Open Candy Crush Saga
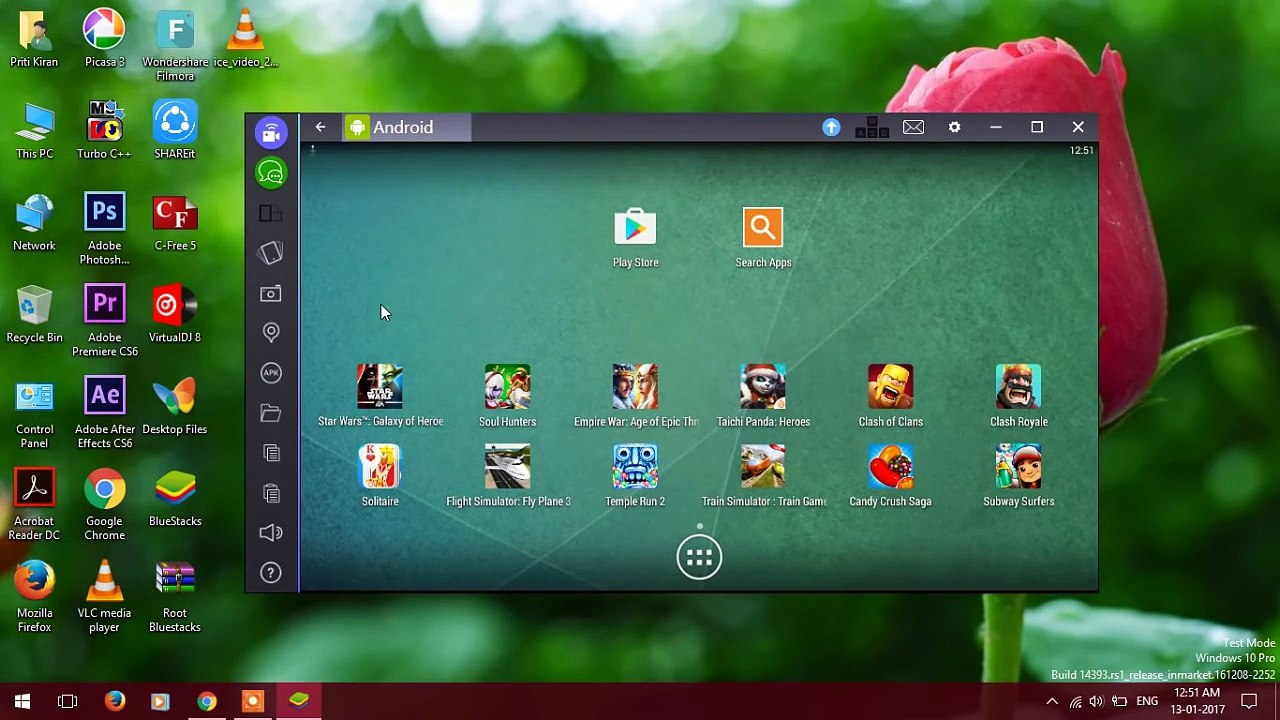 pyautogui.click(x=890, y=476)
